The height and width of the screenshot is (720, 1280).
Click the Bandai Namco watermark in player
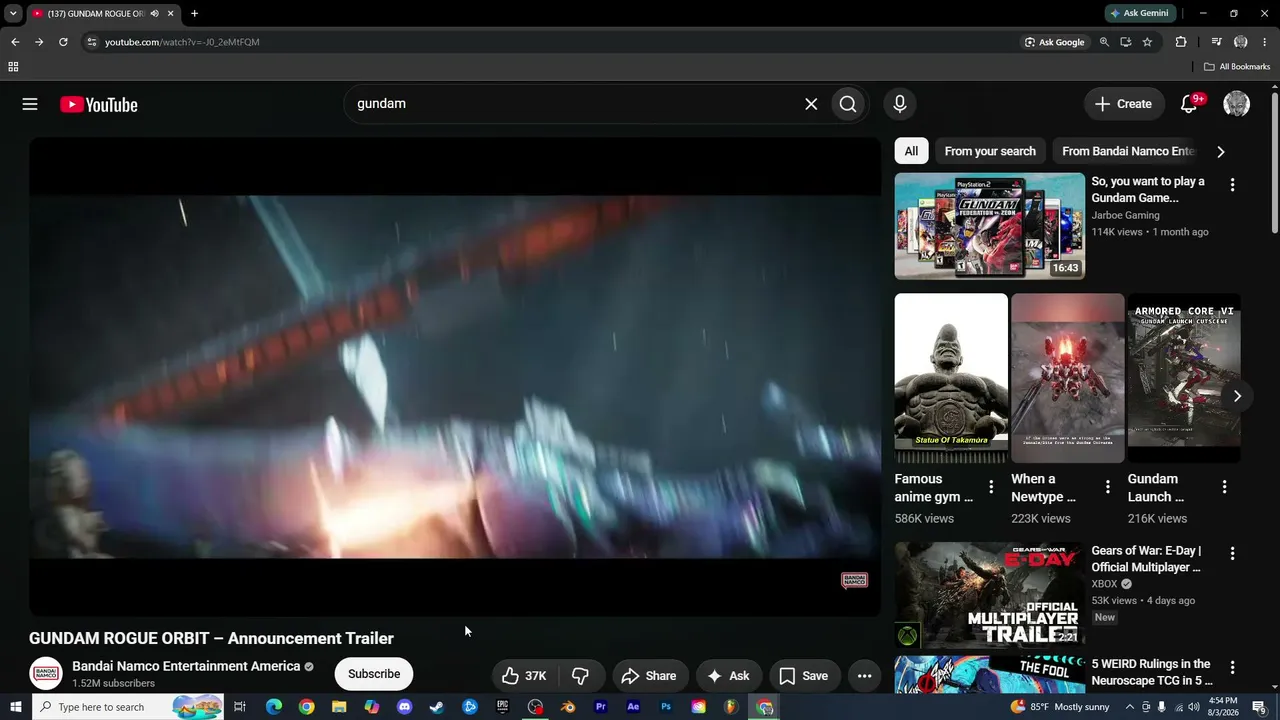coord(855,580)
